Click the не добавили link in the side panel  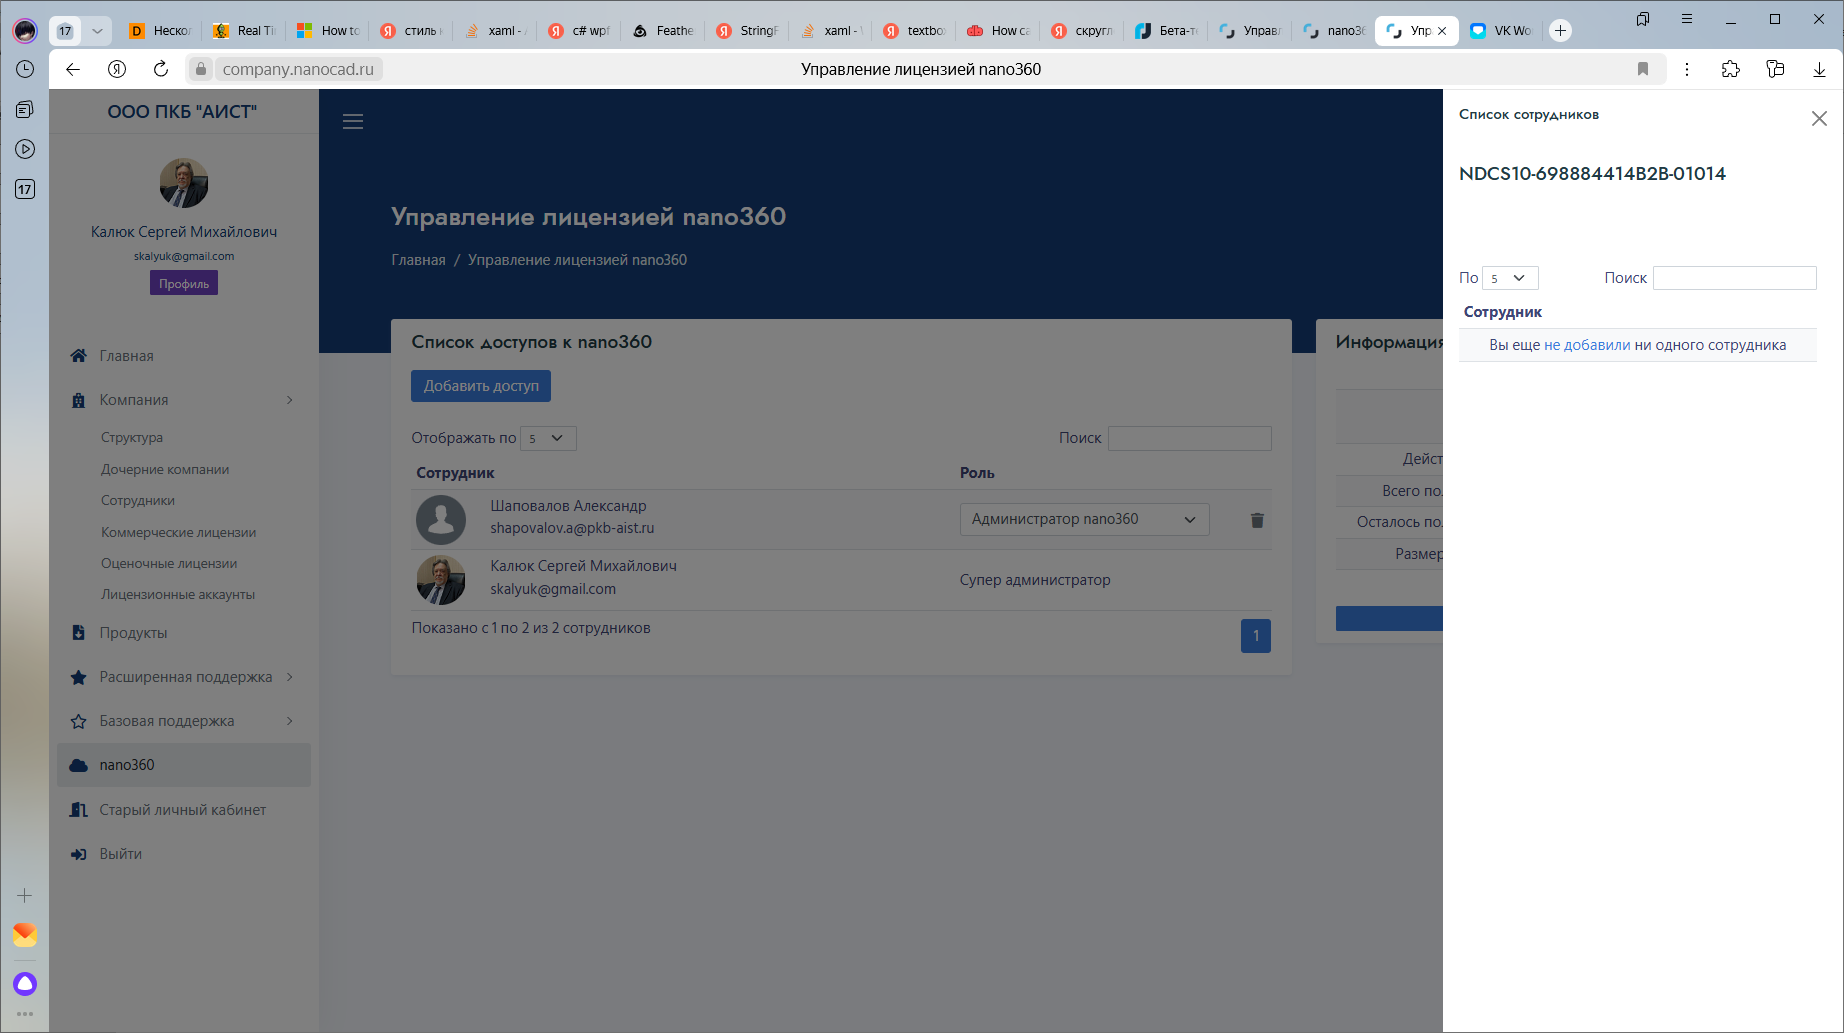click(1587, 345)
